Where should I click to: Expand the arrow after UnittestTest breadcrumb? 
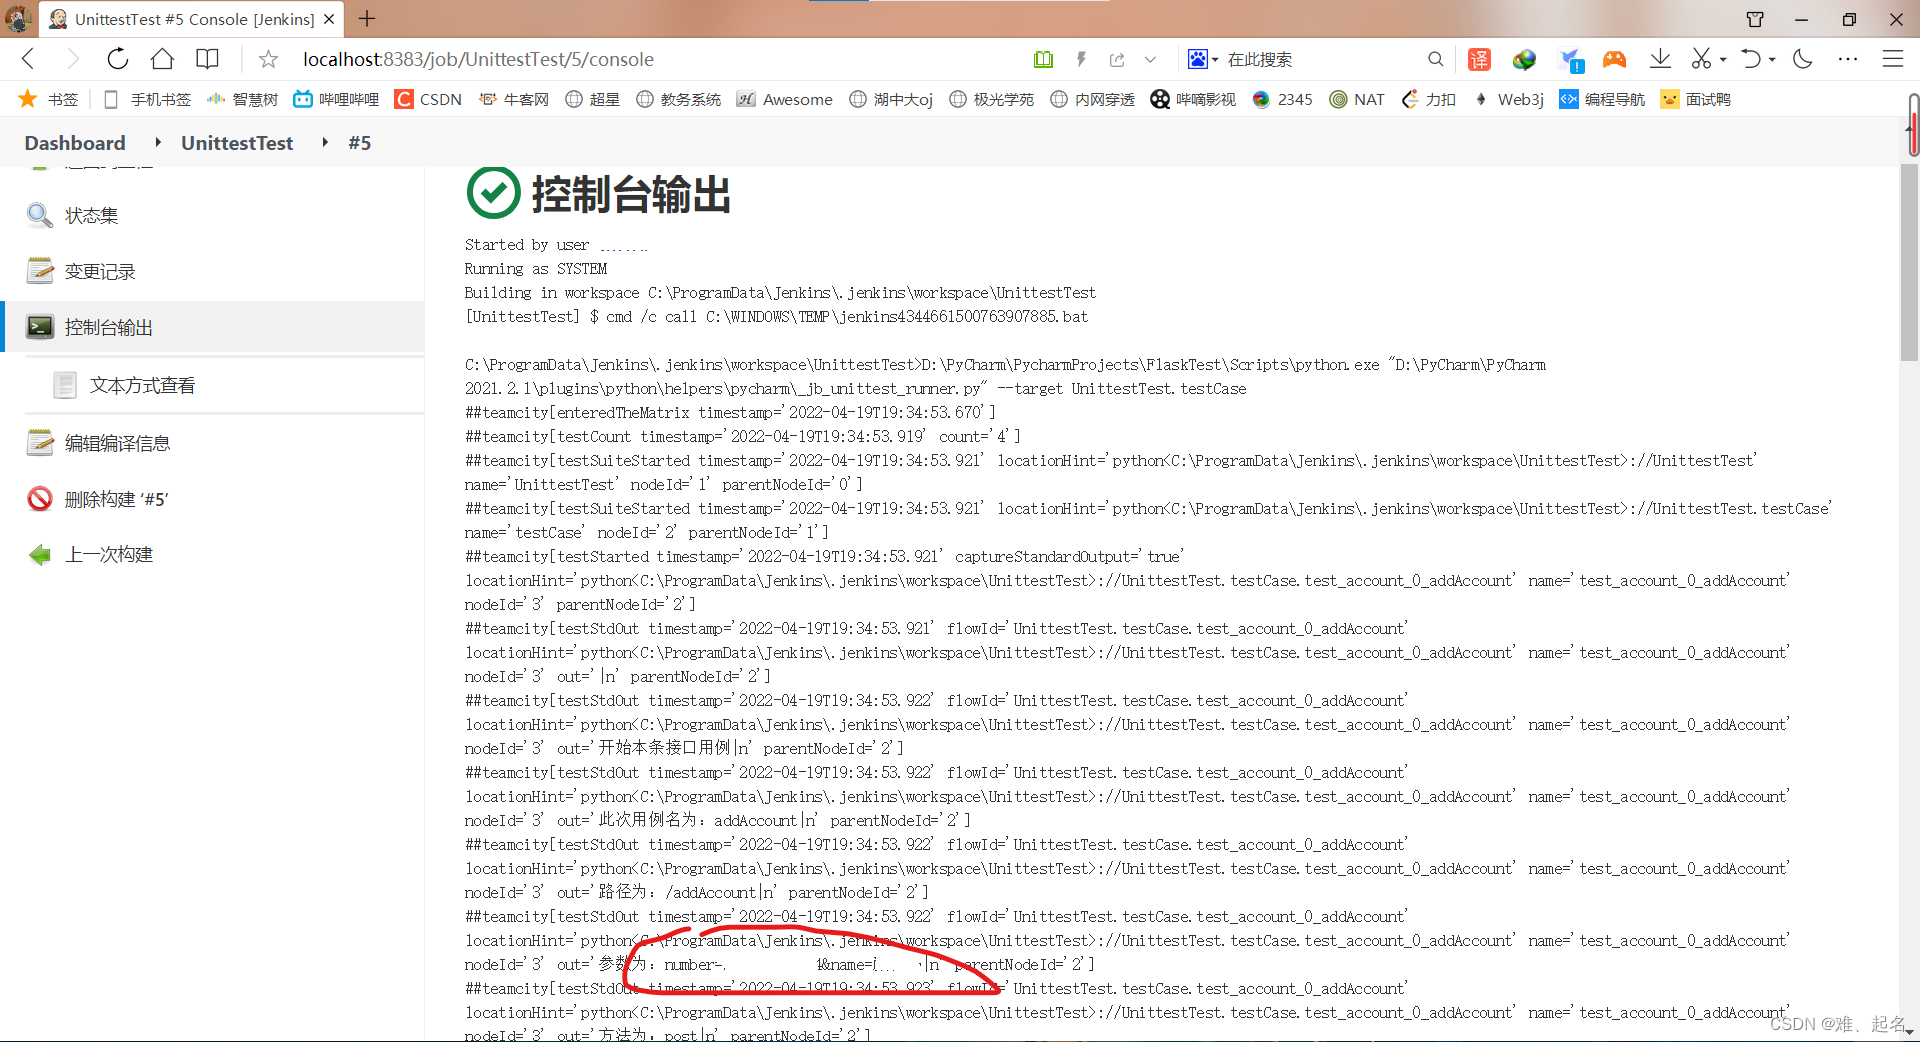point(325,143)
